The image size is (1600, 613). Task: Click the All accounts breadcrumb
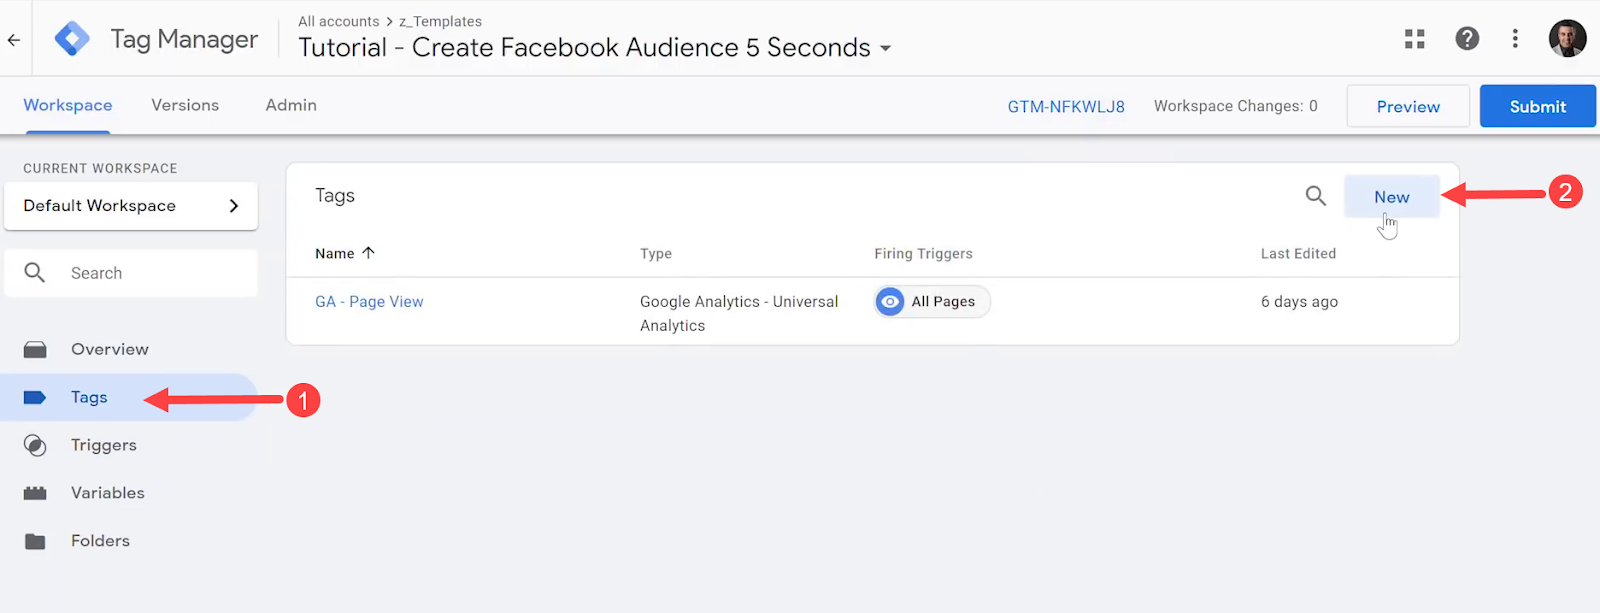coord(339,21)
